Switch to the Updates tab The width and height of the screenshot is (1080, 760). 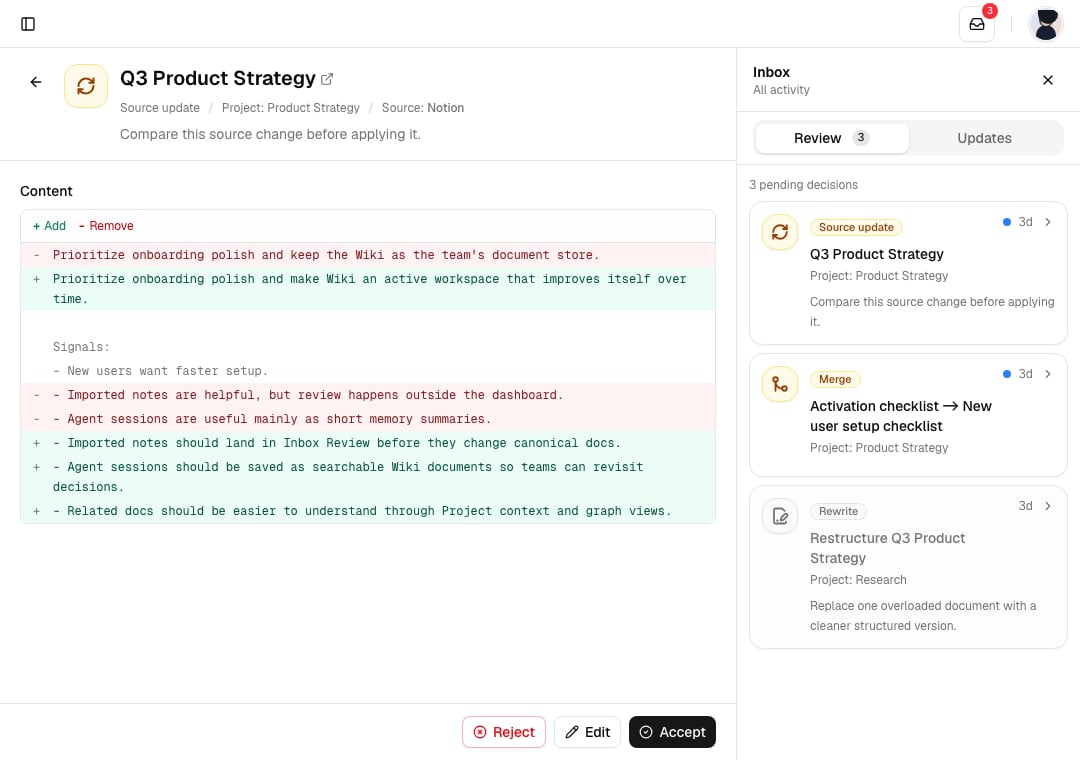point(984,138)
